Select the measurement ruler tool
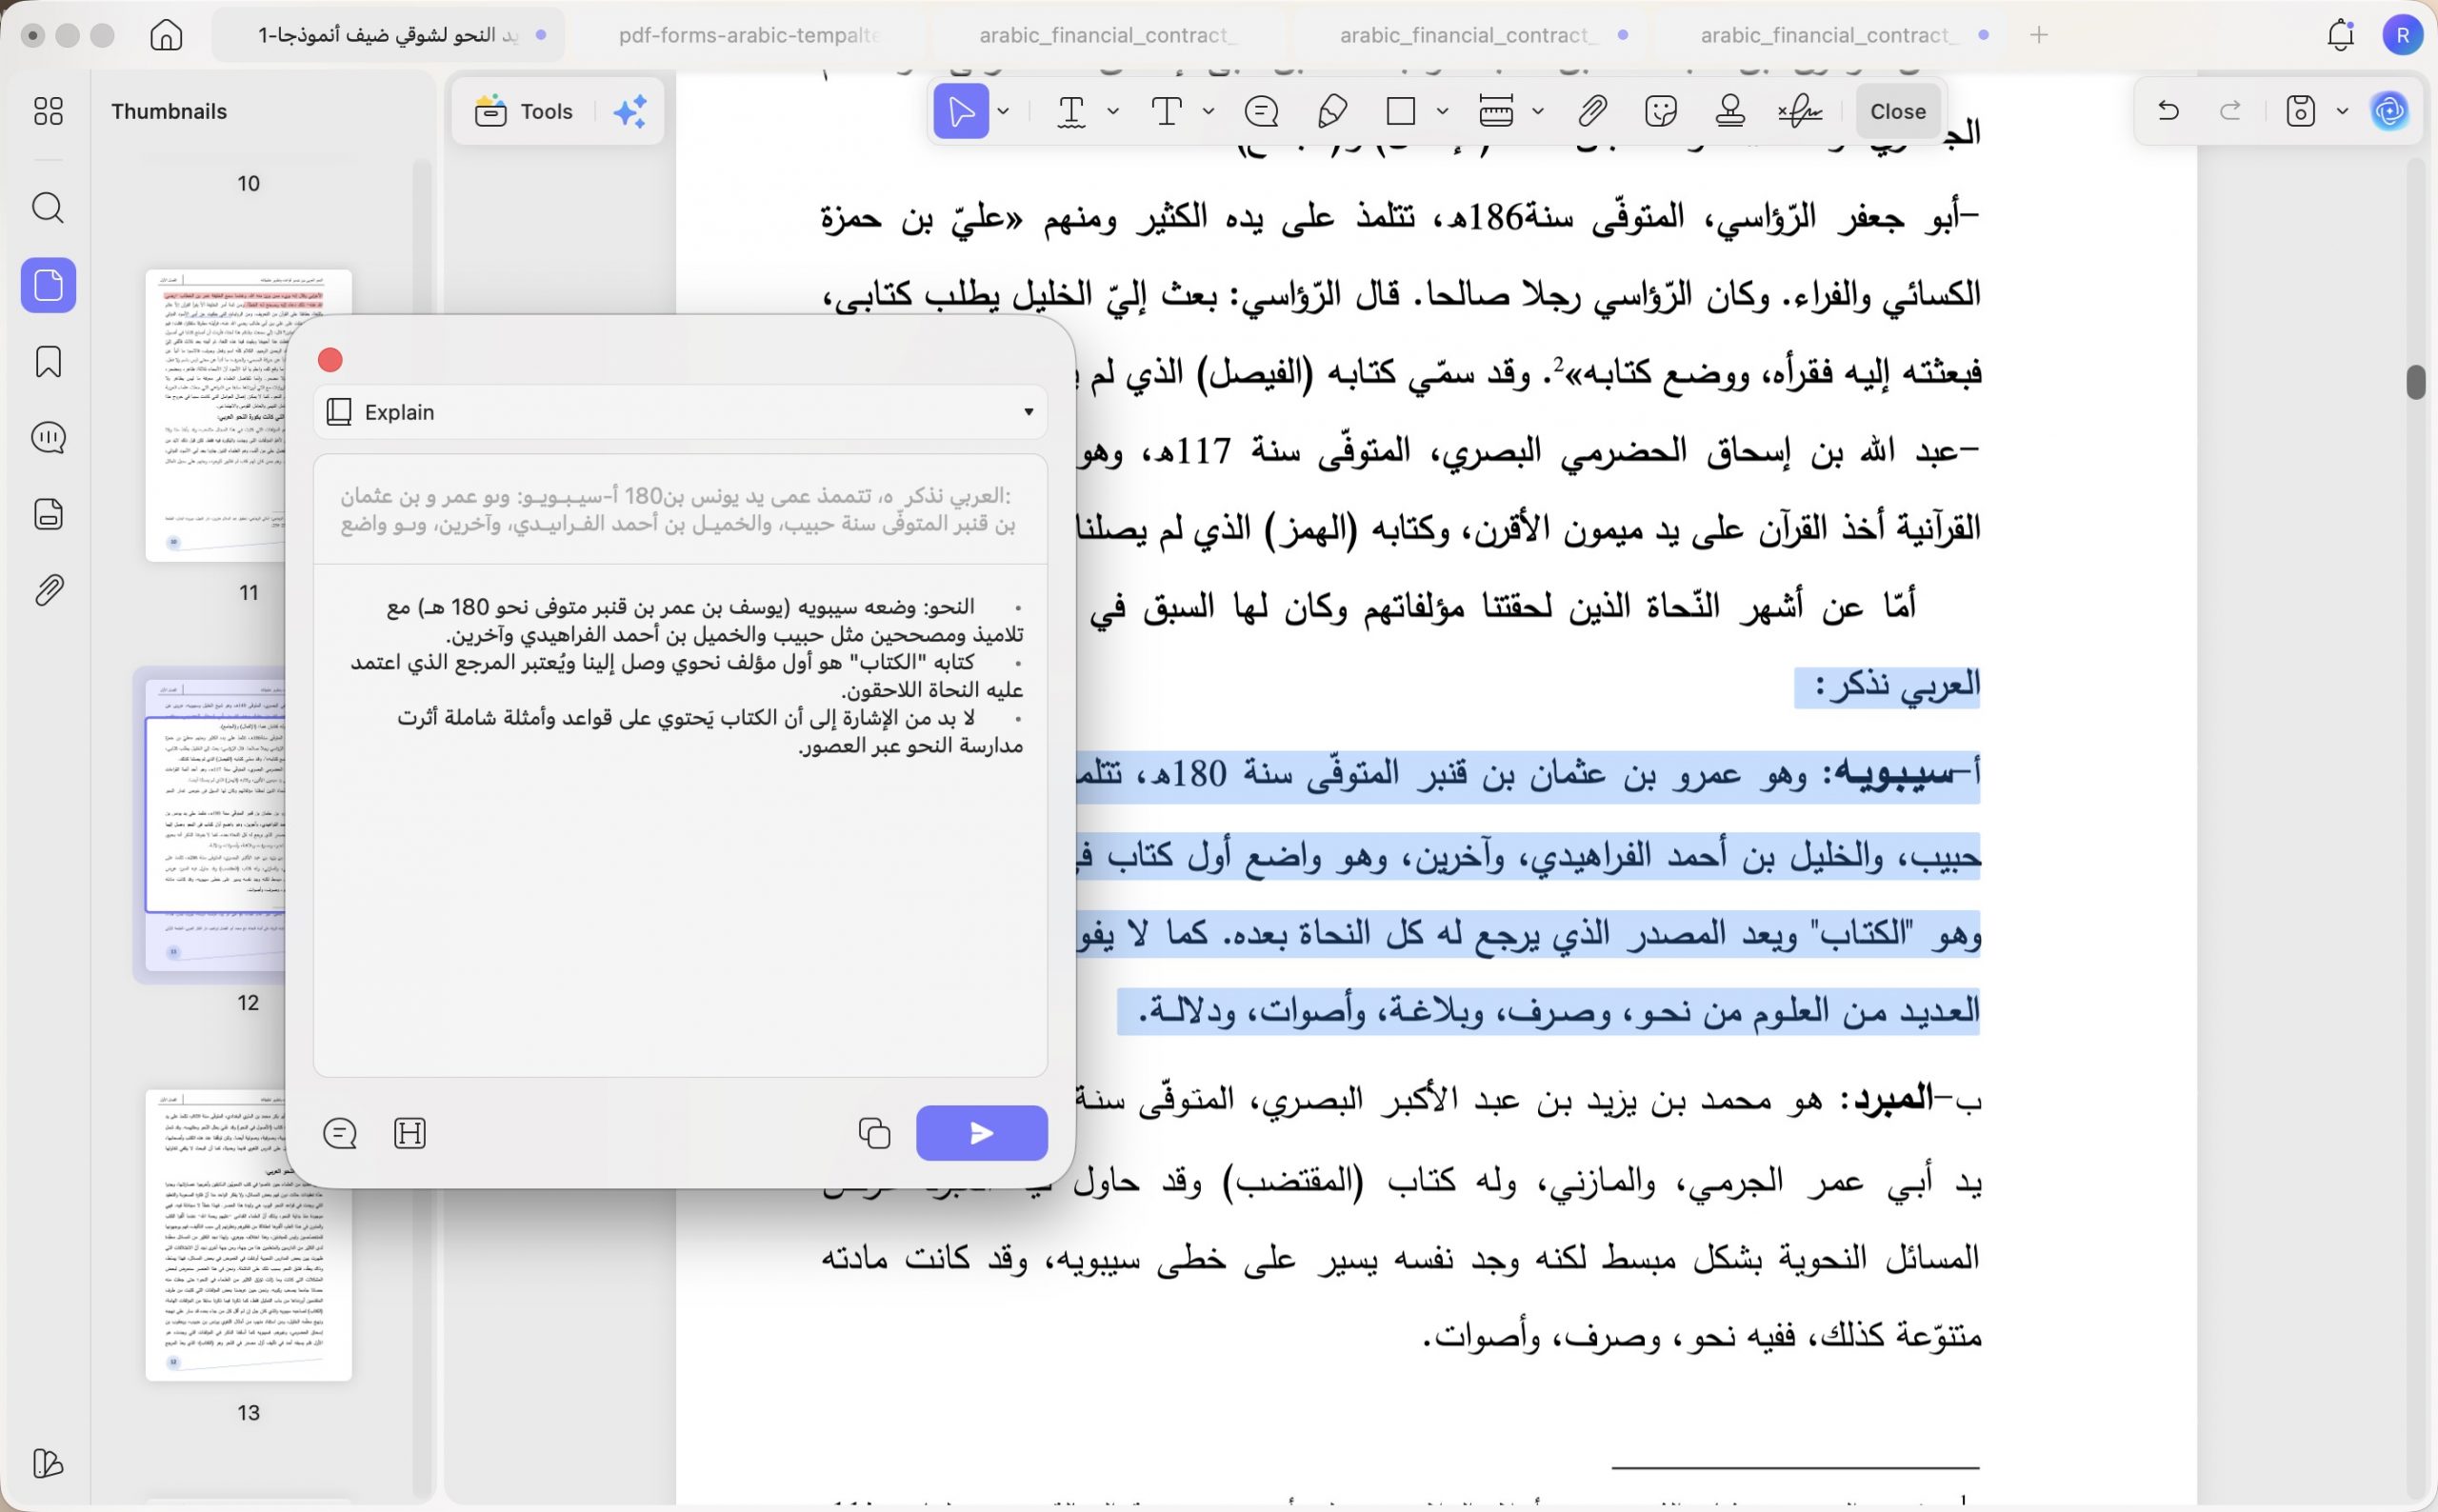This screenshot has width=2438, height=1512. [x=1496, y=111]
